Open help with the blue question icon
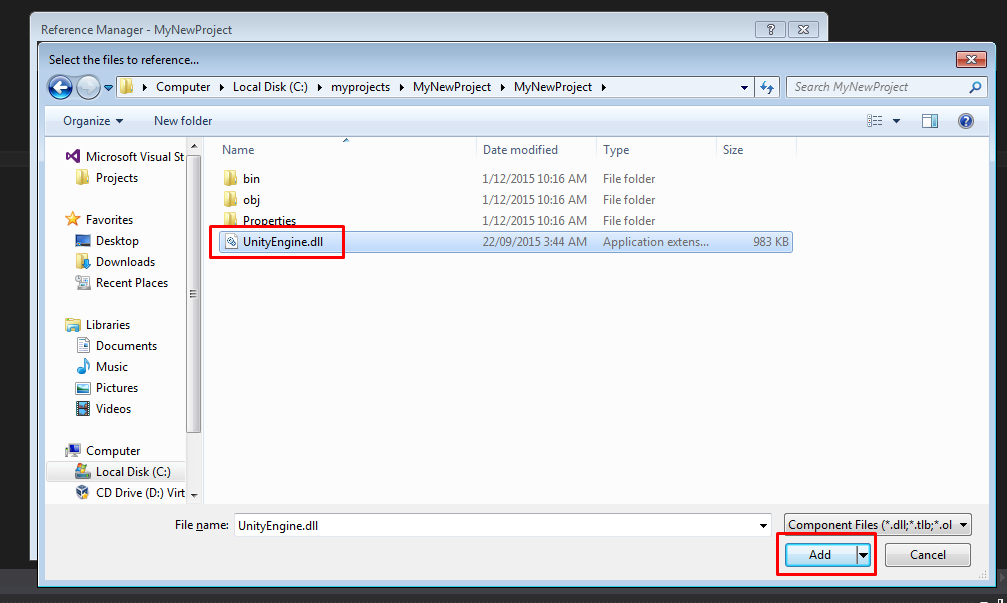This screenshot has width=1007, height=603. pyautogui.click(x=965, y=121)
